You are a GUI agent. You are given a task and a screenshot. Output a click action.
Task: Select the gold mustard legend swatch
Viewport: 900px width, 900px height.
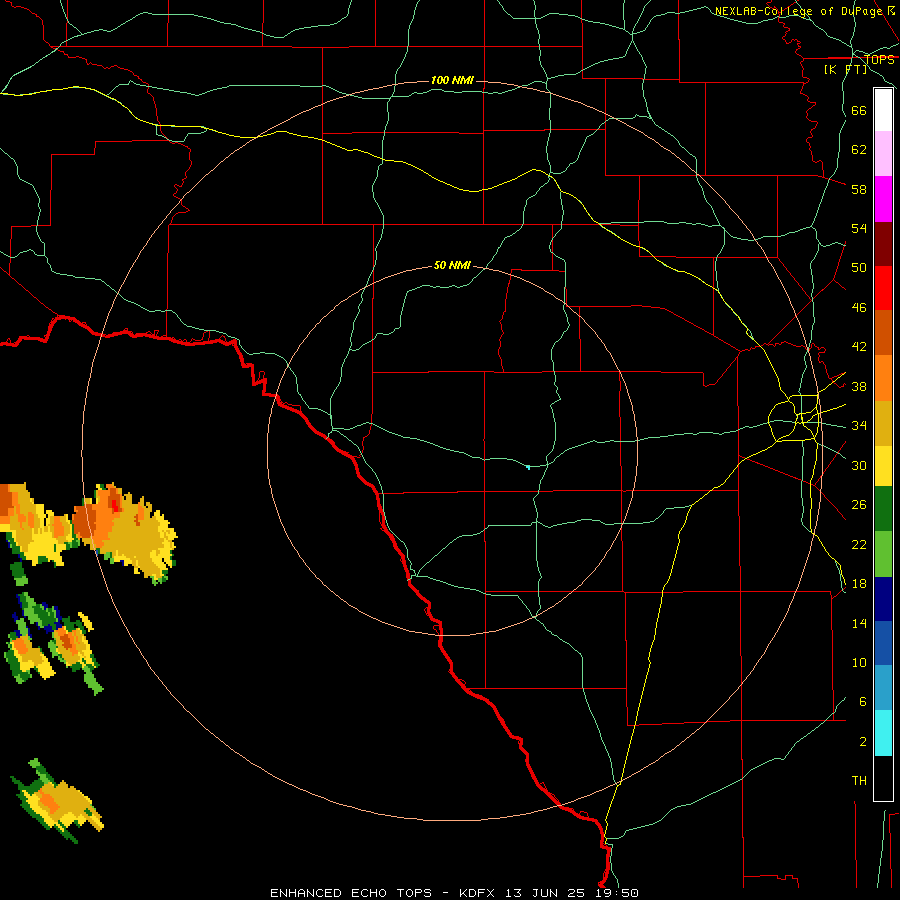click(883, 423)
